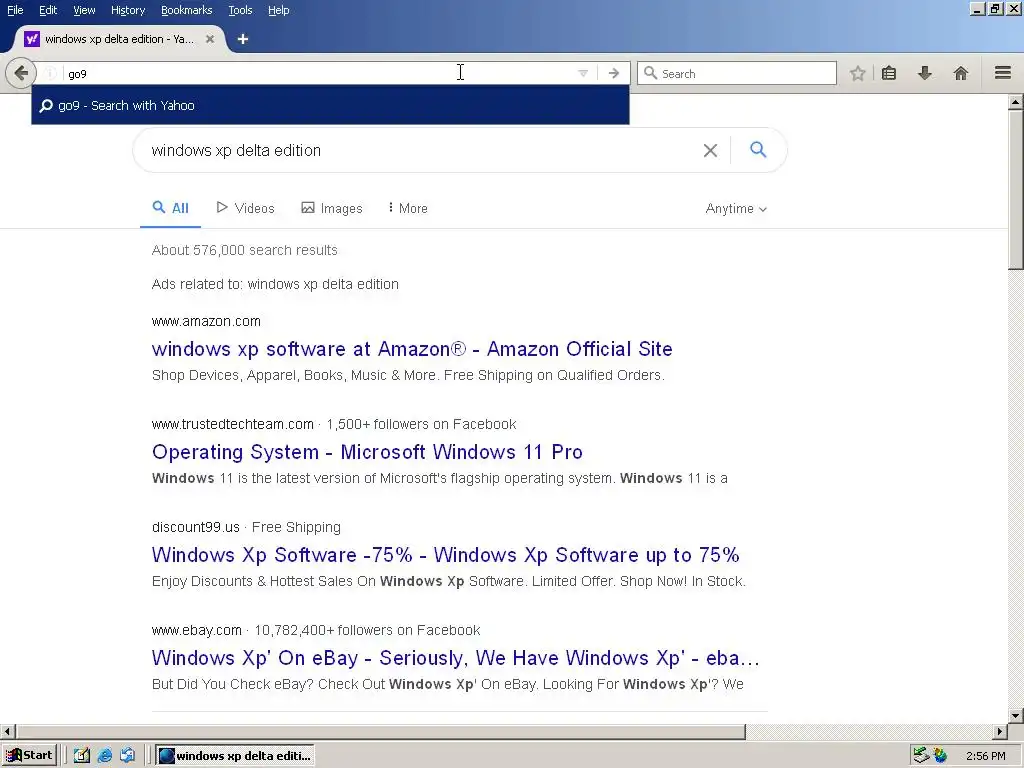Click the vertical scrollbar down arrow
This screenshot has width=1024, height=768.
click(1016, 715)
